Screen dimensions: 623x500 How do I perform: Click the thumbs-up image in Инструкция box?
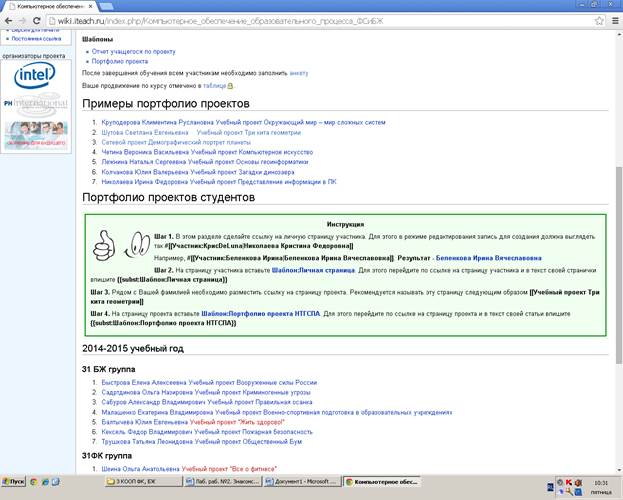(x=103, y=246)
